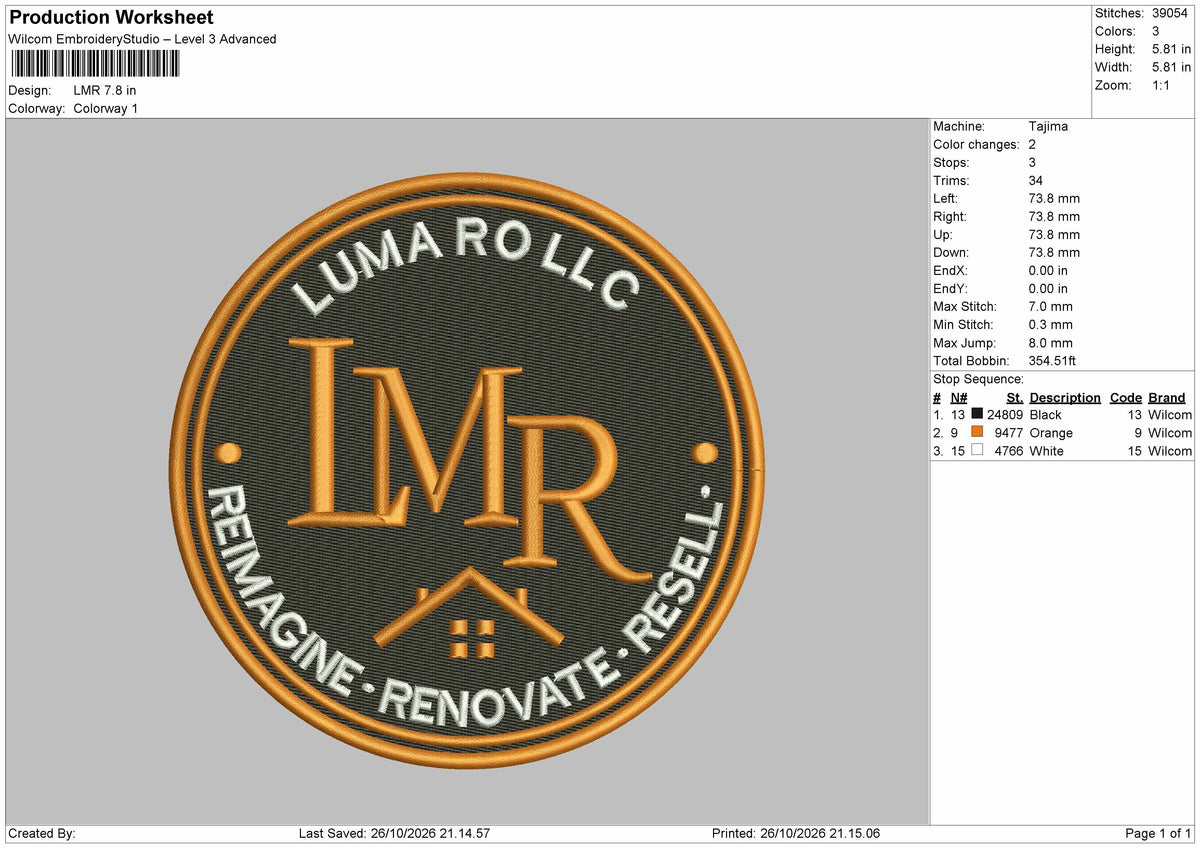Click 'Wilcom EmbroideryStudio – Level 3 Advanced' text
The image size is (1200, 848).
(x=142, y=39)
